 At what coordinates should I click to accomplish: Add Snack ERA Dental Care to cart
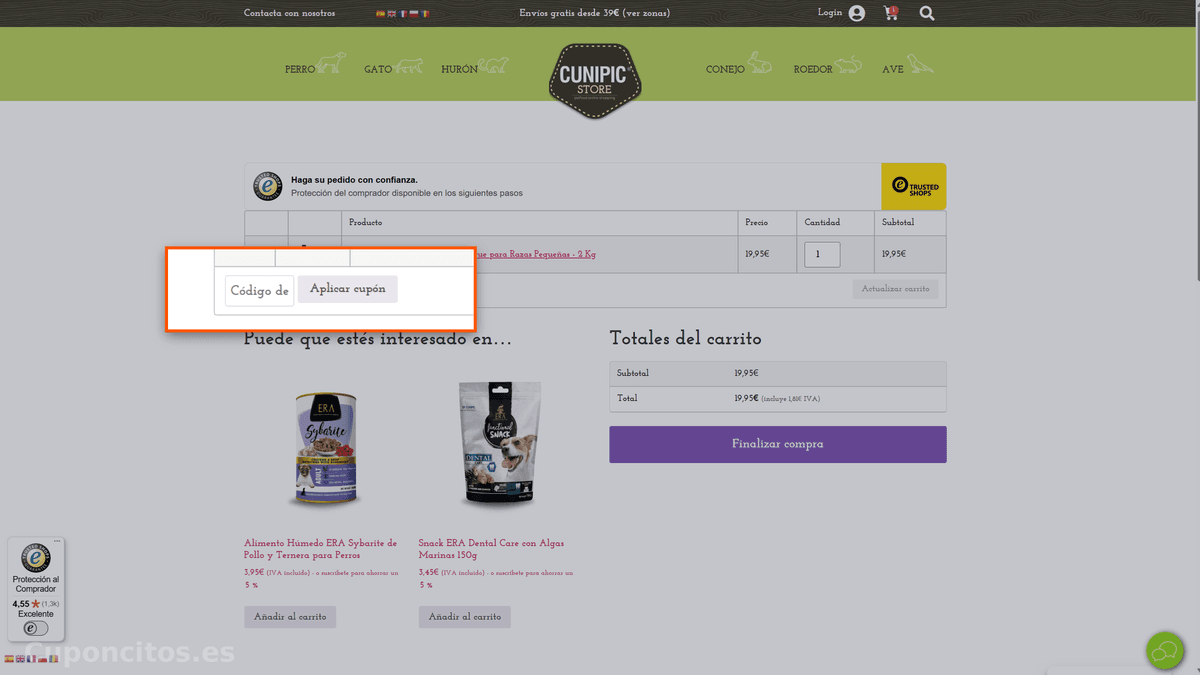(465, 617)
